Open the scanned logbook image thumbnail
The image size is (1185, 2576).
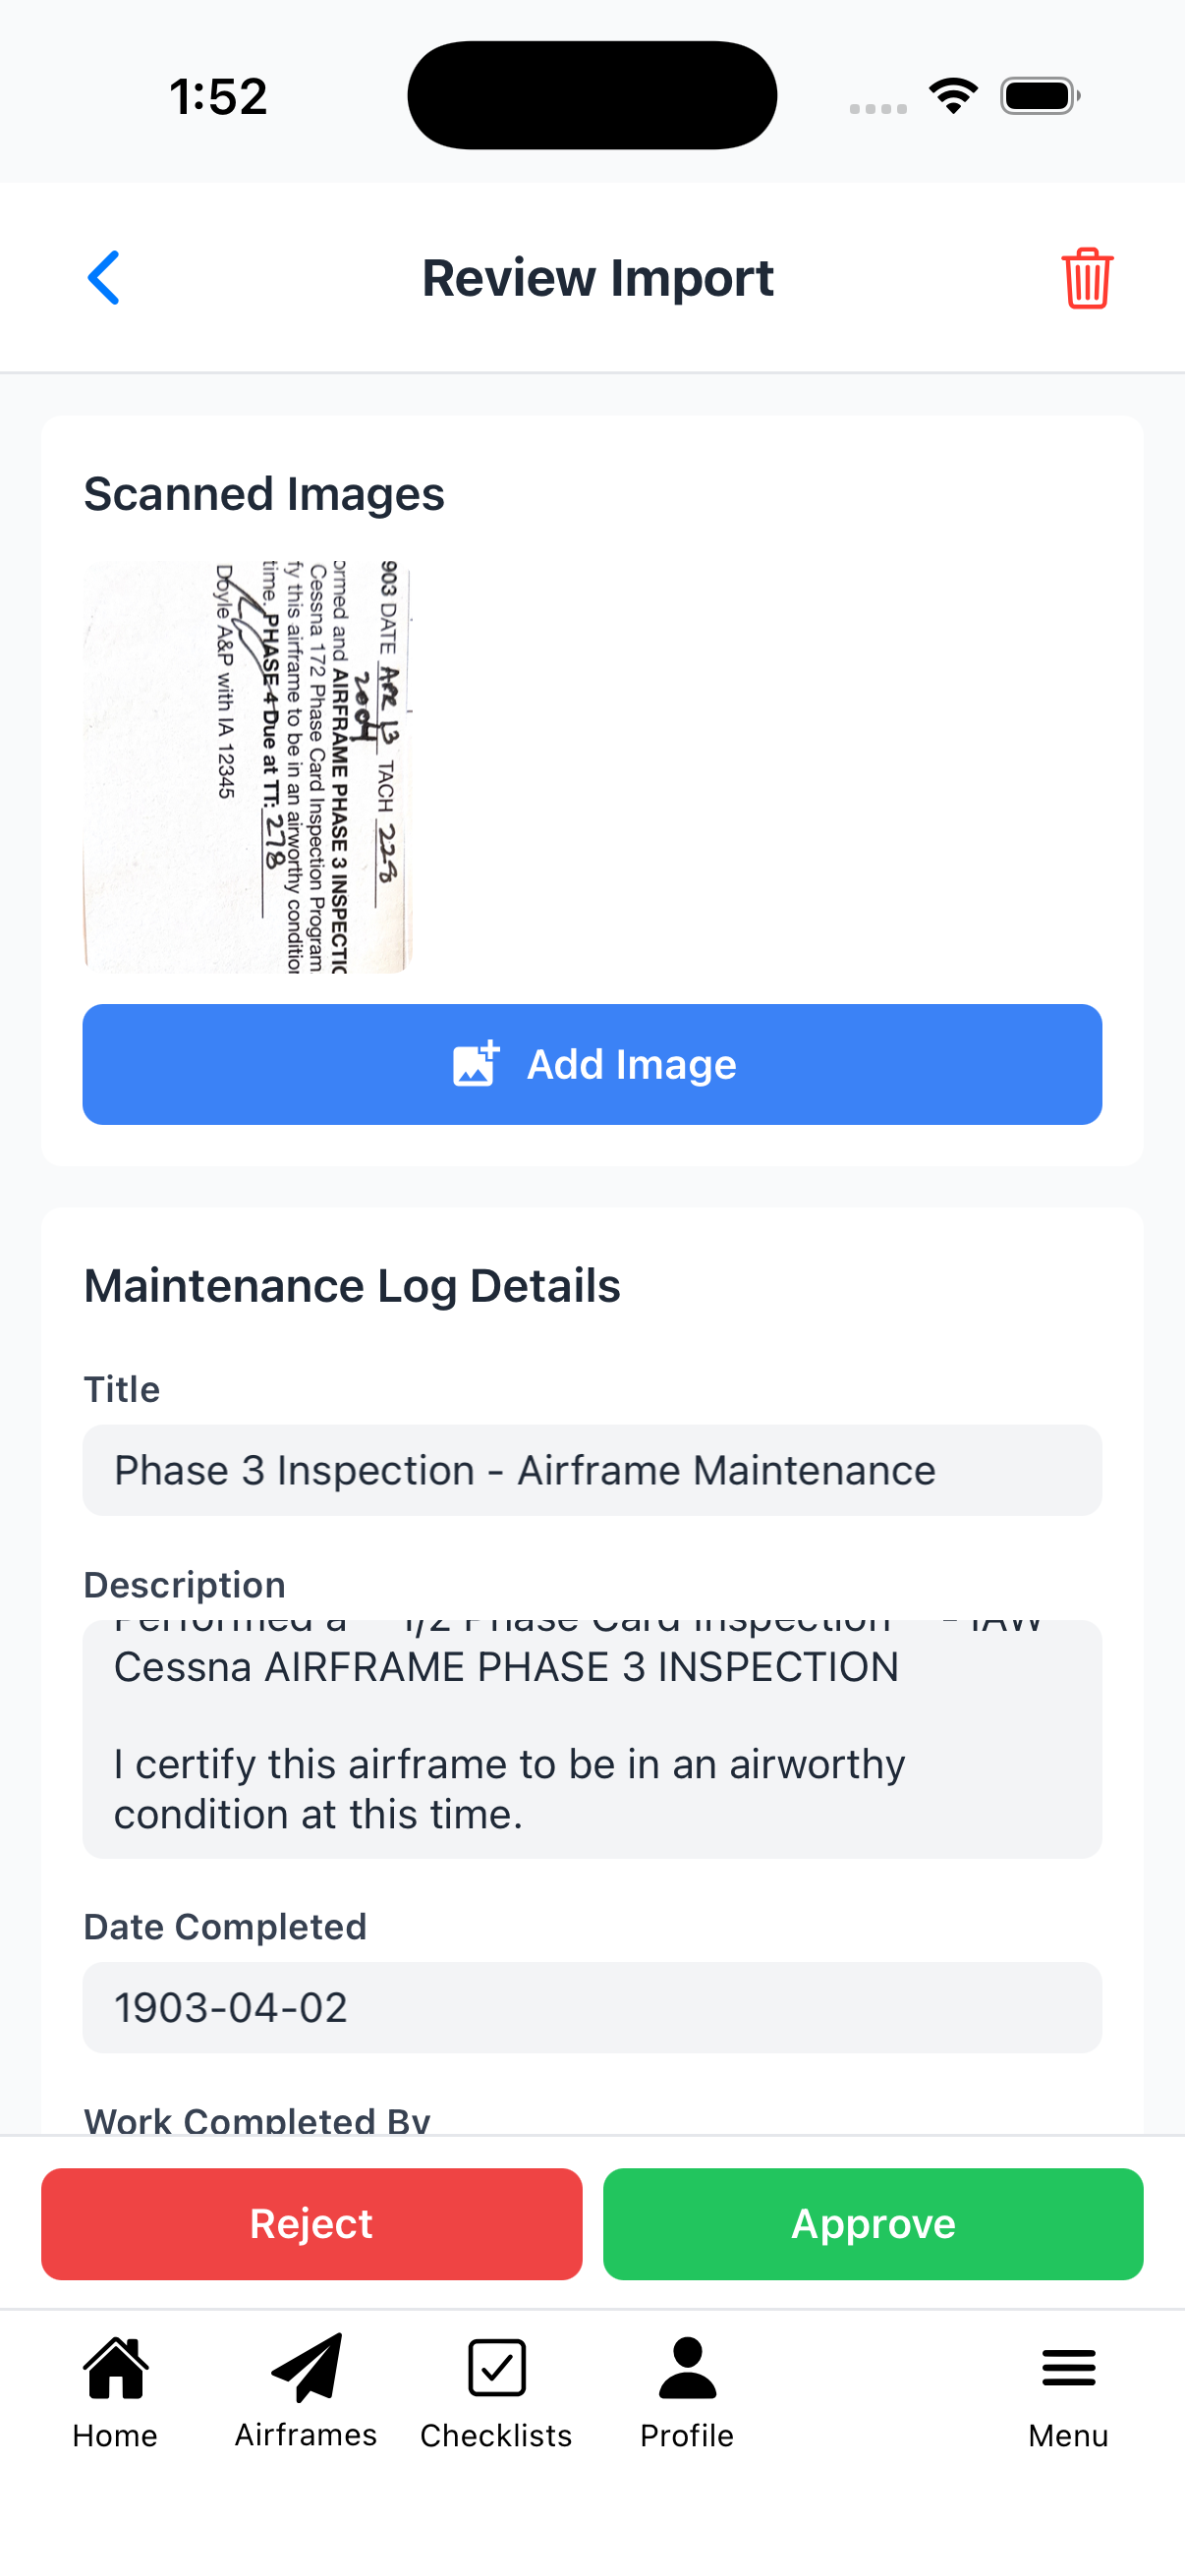coord(248,767)
